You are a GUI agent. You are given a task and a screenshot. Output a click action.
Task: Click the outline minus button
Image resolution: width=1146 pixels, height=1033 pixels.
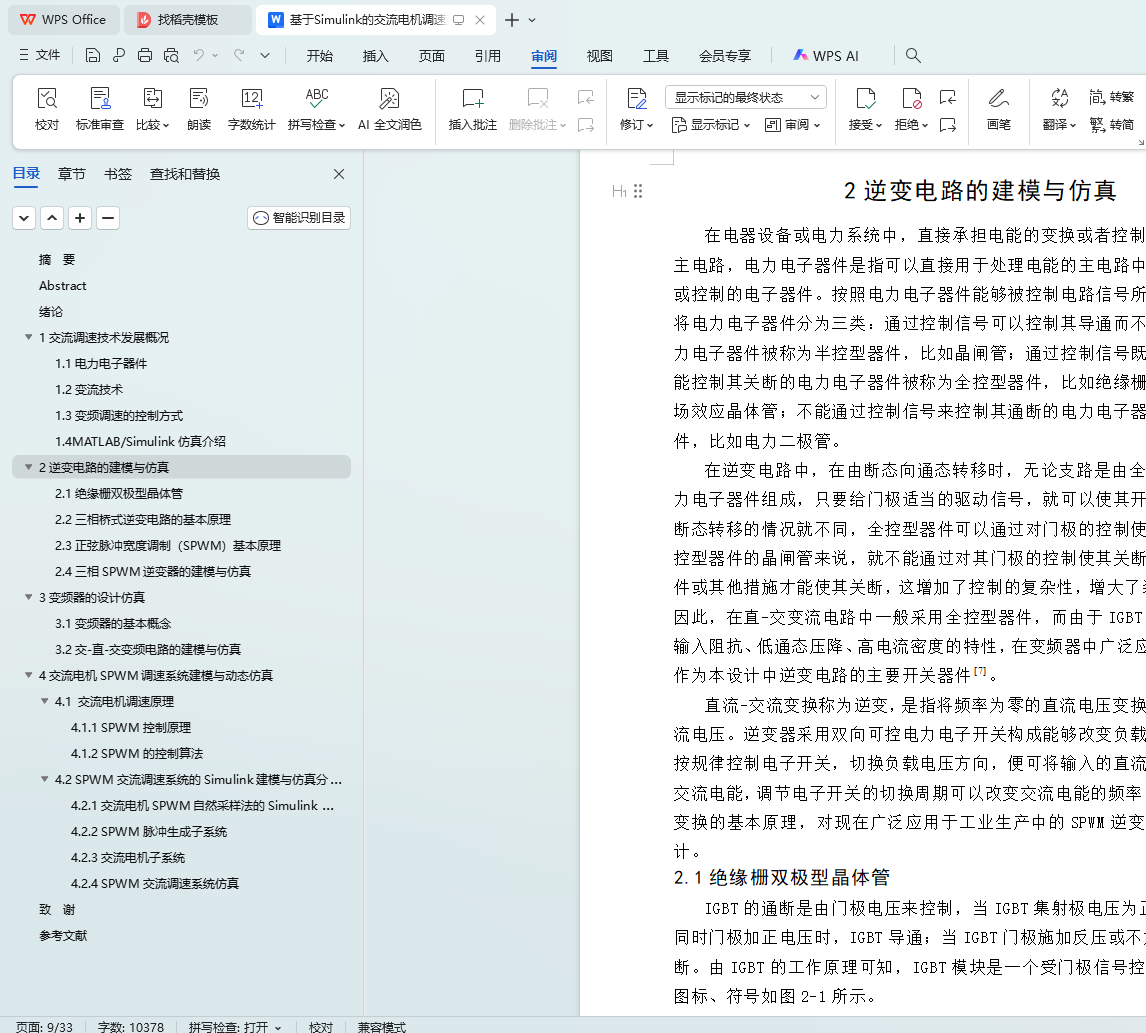coord(107,218)
